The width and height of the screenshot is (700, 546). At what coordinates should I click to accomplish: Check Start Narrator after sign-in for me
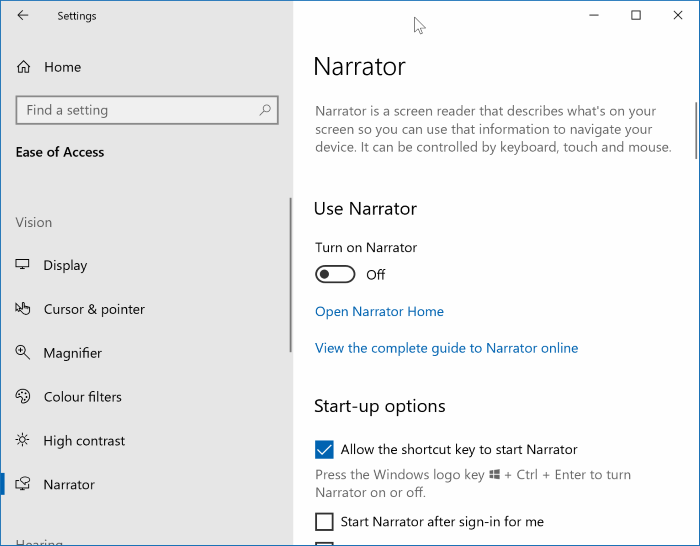[x=324, y=521]
